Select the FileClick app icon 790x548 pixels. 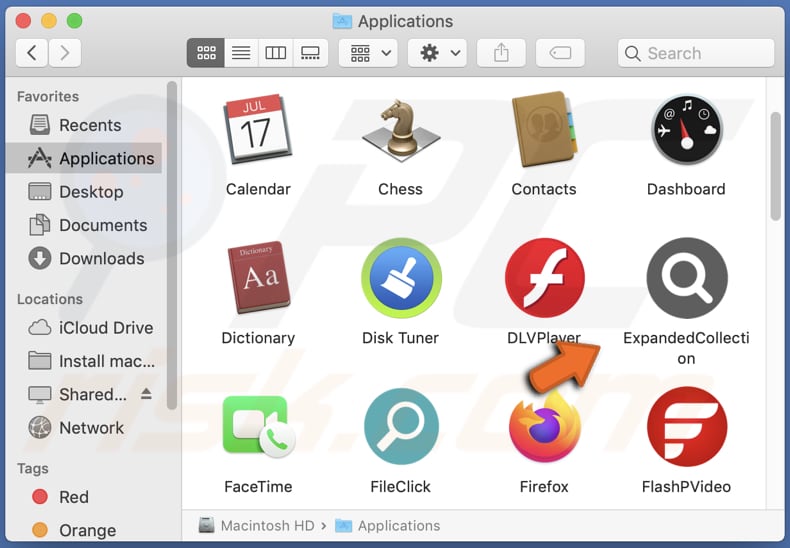[x=401, y=427]
